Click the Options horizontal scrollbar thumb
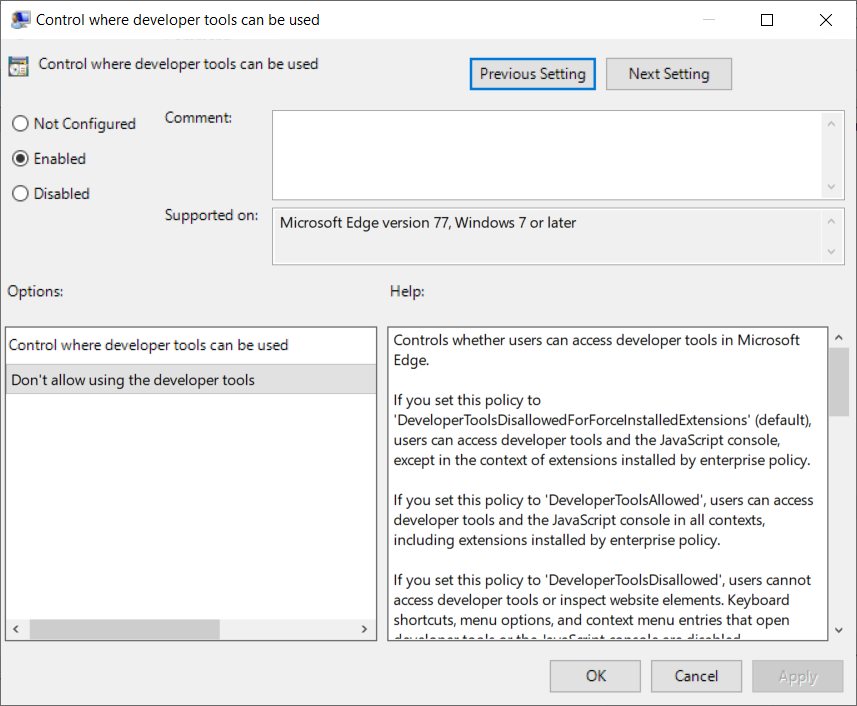Image resolution: width=857 pixels, height=706 pixels. (x=125, y=629)
